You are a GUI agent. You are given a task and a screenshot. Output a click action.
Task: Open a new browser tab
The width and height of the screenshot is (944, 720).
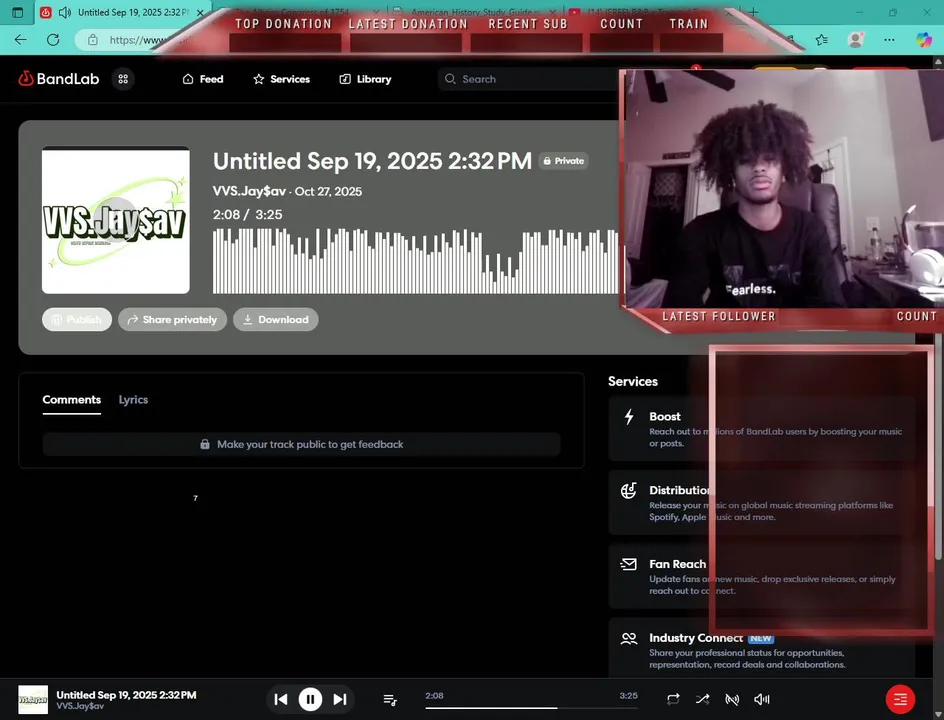tap(754, 12)
